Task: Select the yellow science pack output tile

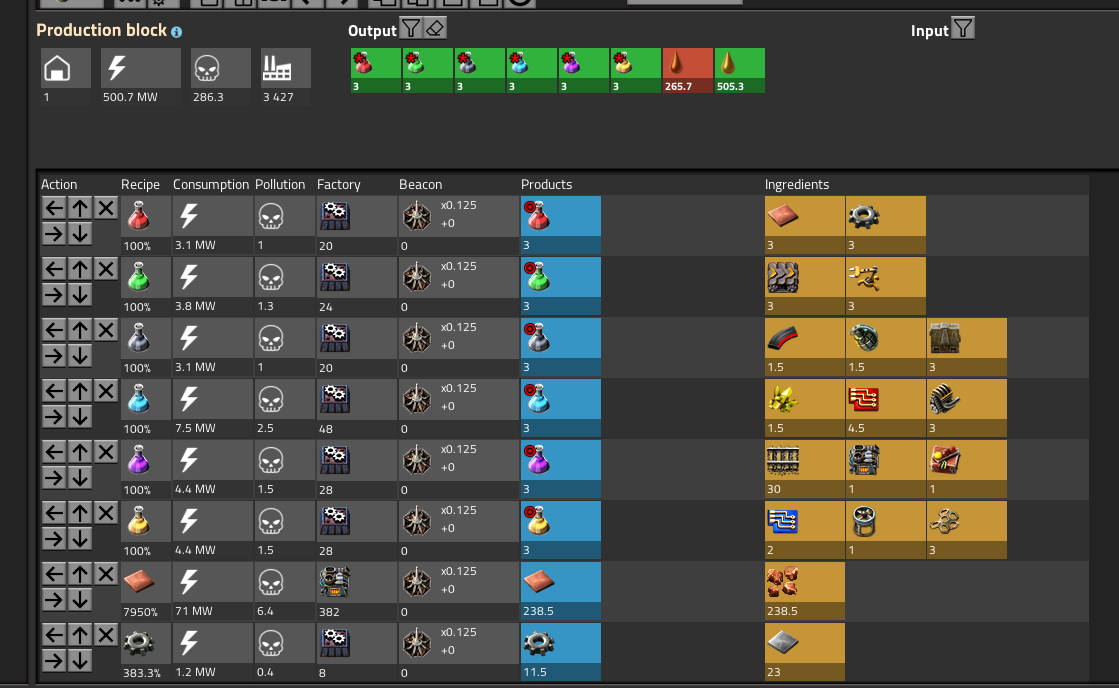Action: [x=636, y=70]
